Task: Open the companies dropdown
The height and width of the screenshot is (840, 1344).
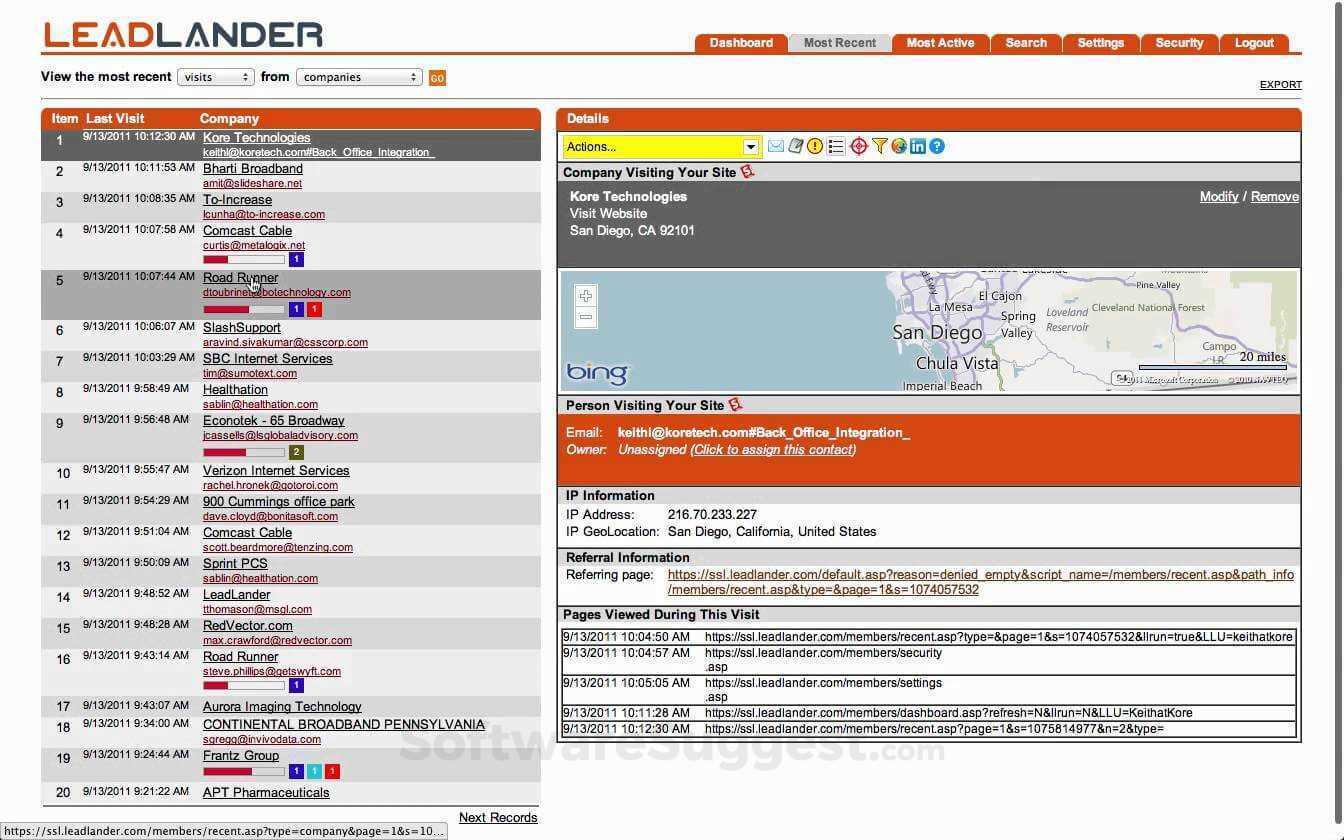Action: (359, 76)
